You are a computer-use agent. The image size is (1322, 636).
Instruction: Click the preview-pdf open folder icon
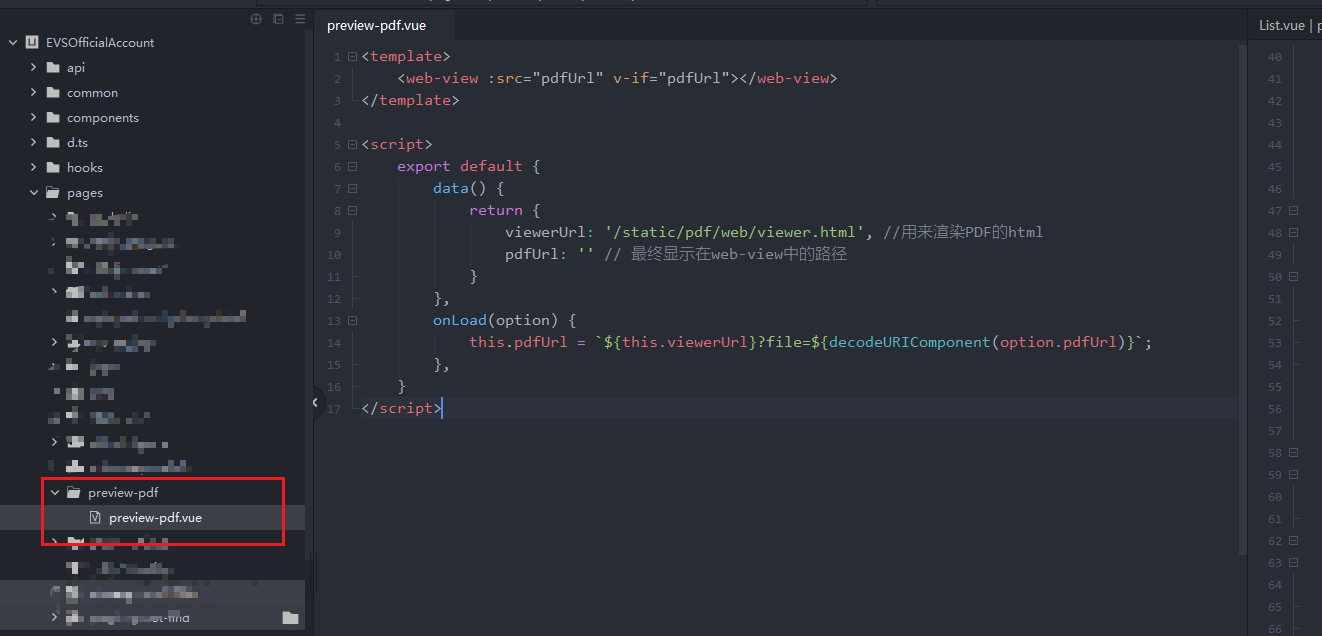[73, 493]
